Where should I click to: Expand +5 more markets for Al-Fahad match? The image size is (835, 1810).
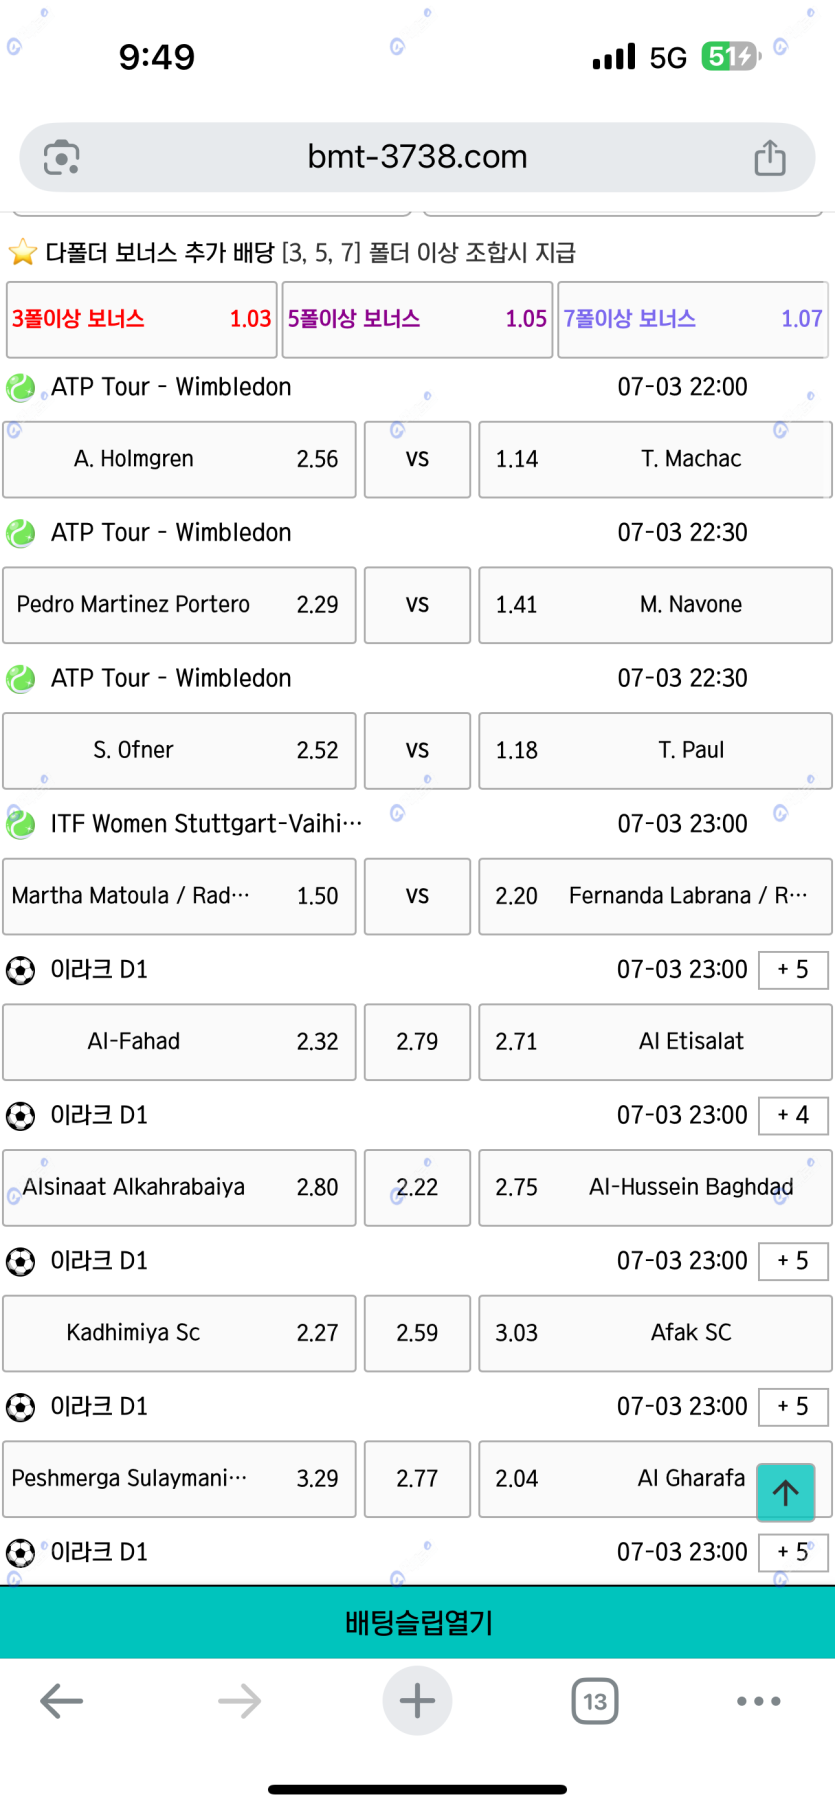(x=793, y=970)
